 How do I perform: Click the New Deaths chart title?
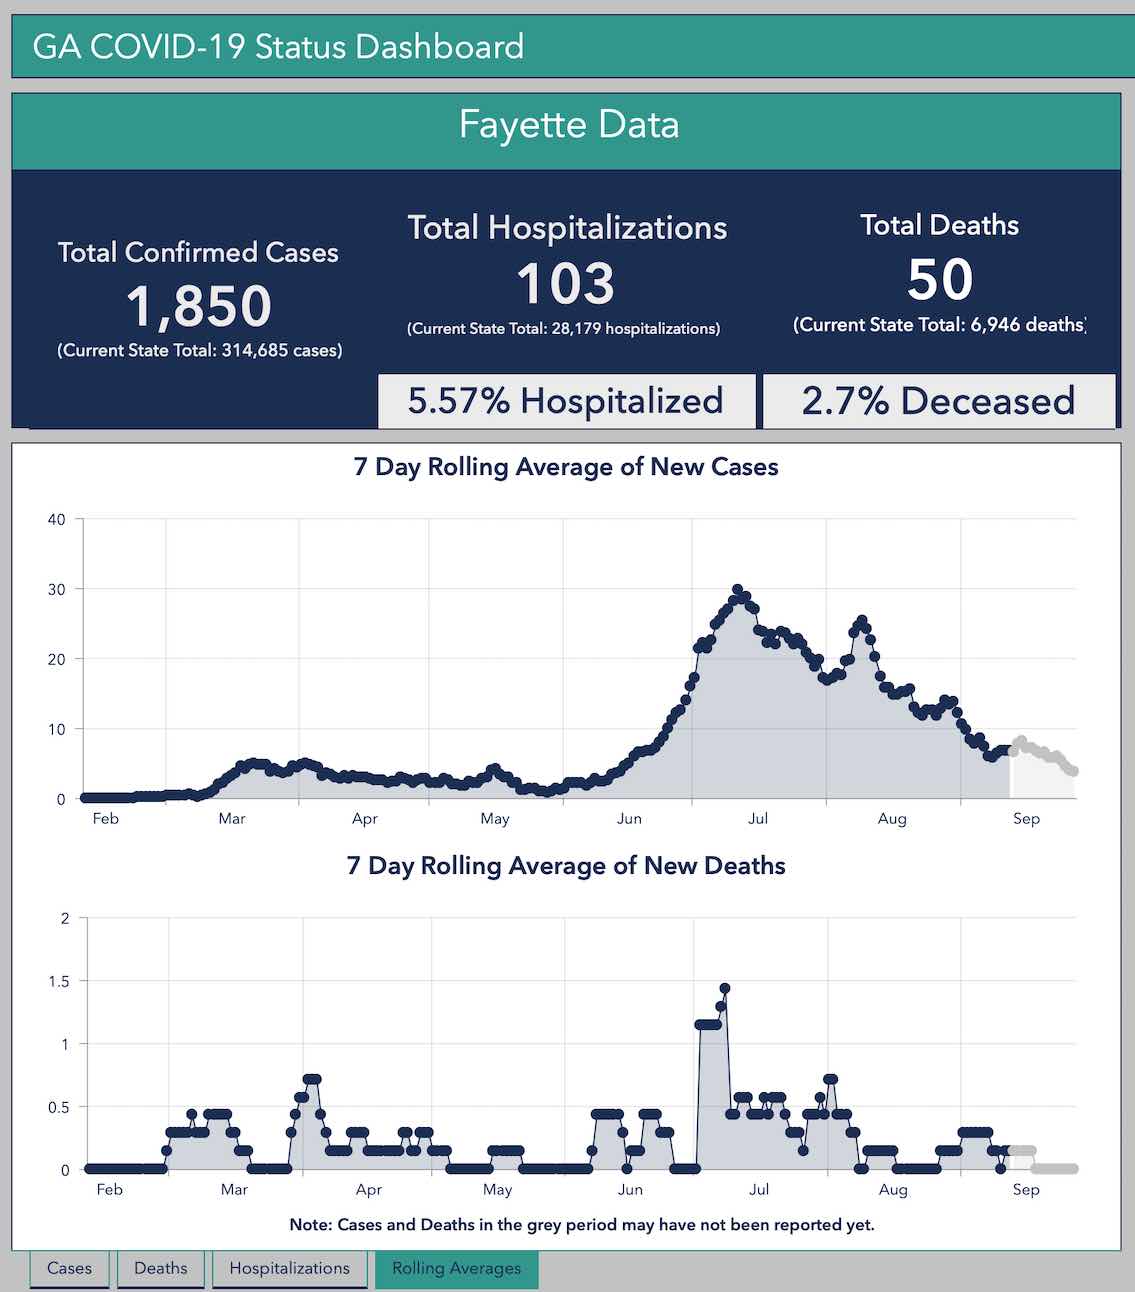click(x=566, y=866)
